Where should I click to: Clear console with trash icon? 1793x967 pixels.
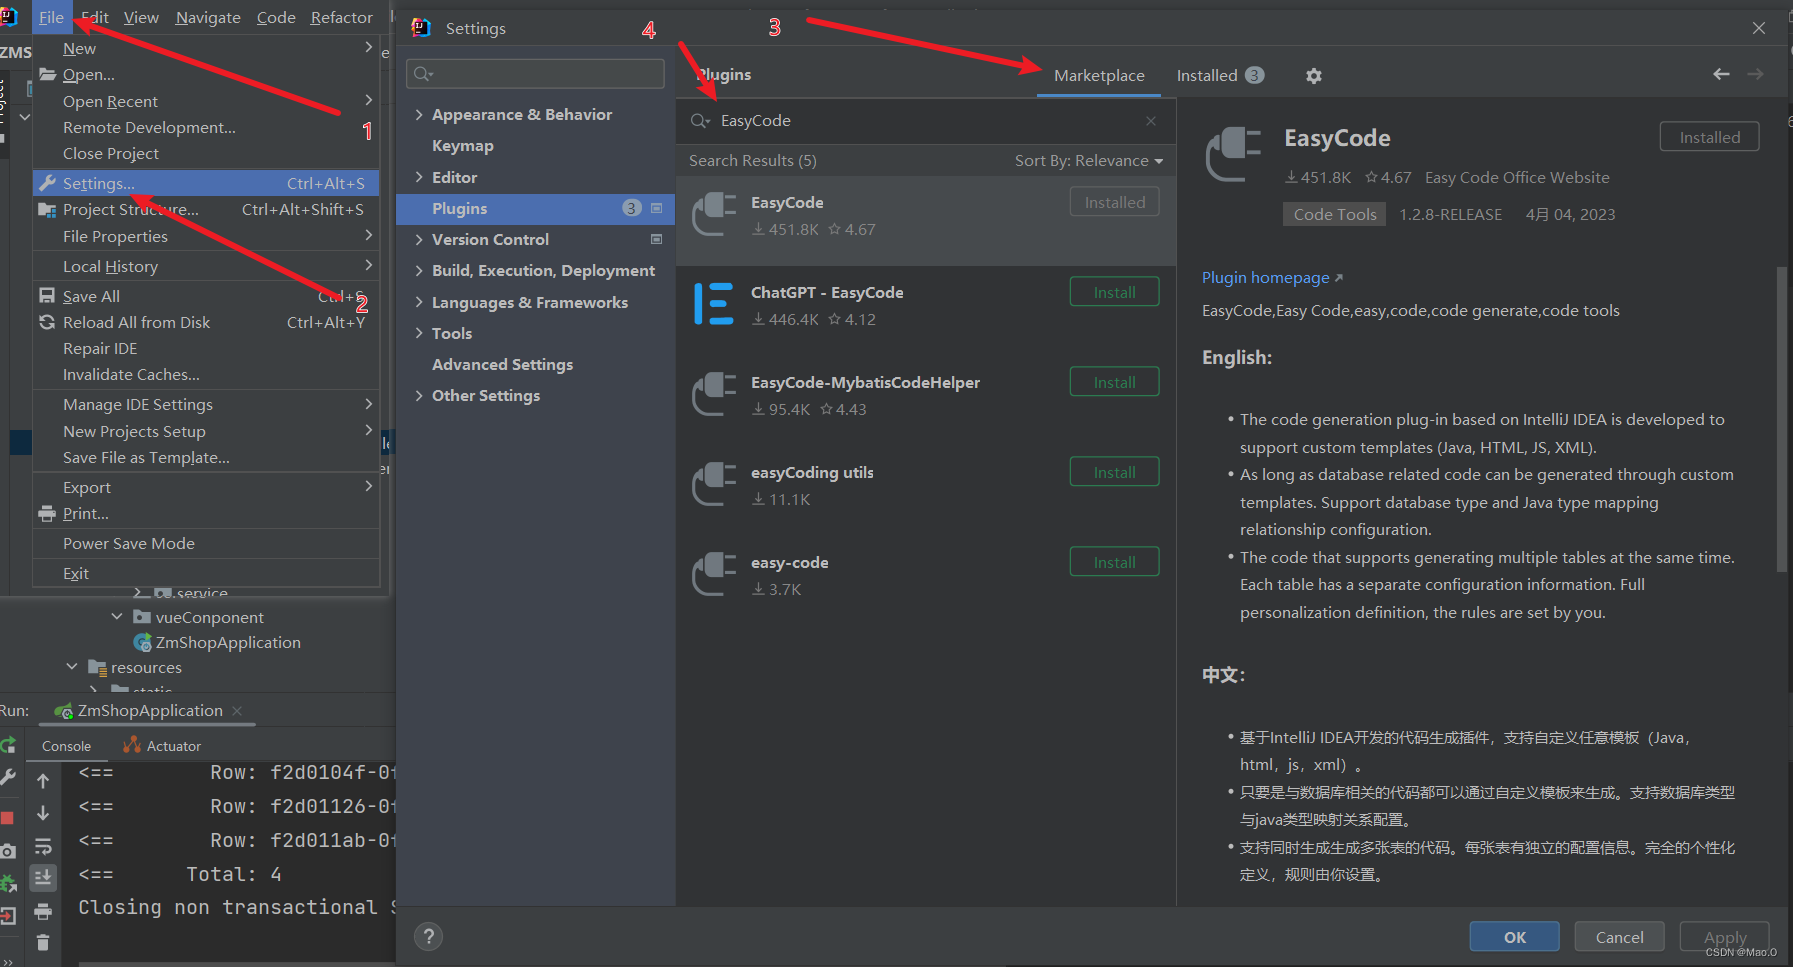[43, 942]
